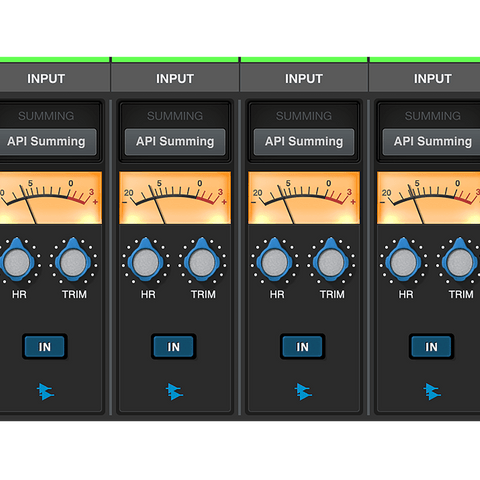
Task: Click the HR knob on the leftmost strip
Action: [x=17, y=262]
